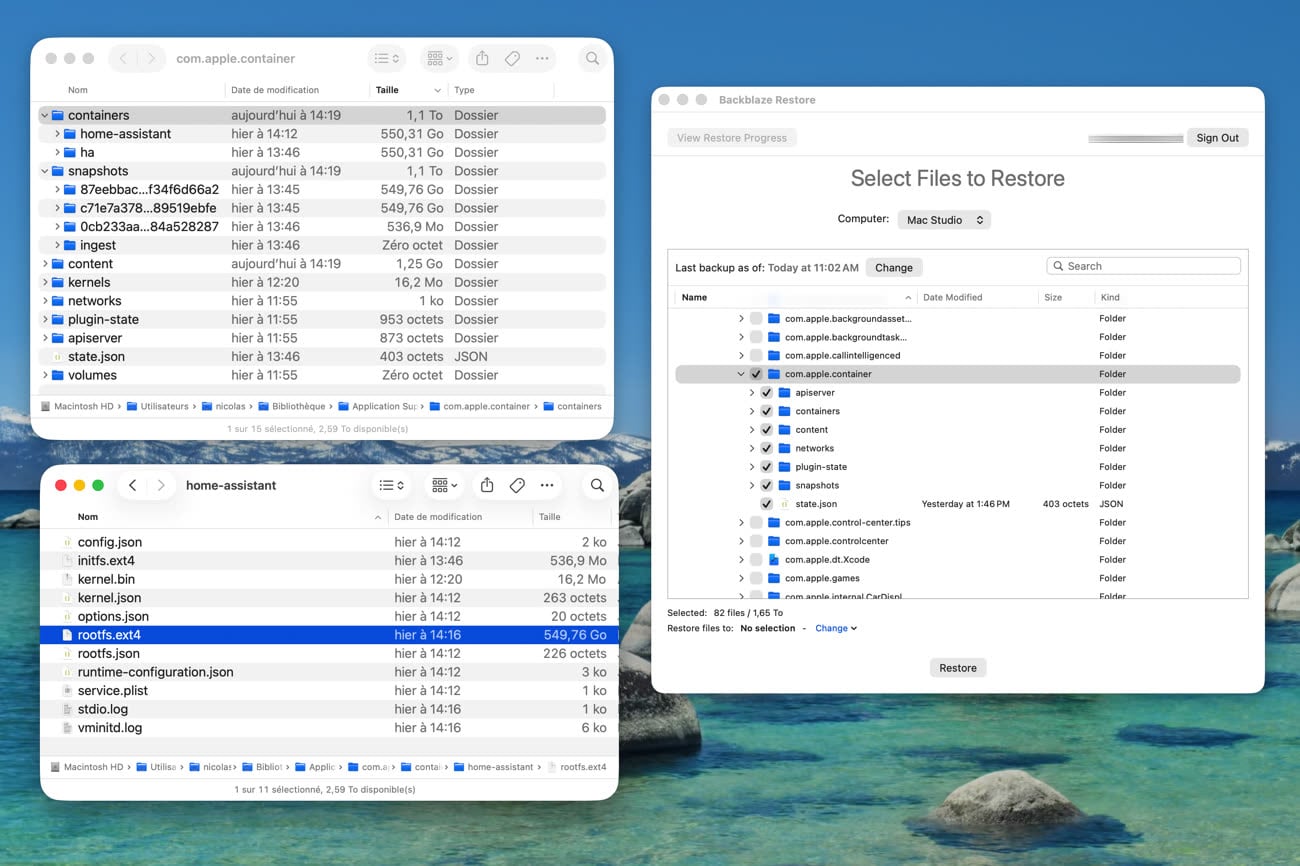Uncheck the com.apple.container folder checkbox

point(756,374)
